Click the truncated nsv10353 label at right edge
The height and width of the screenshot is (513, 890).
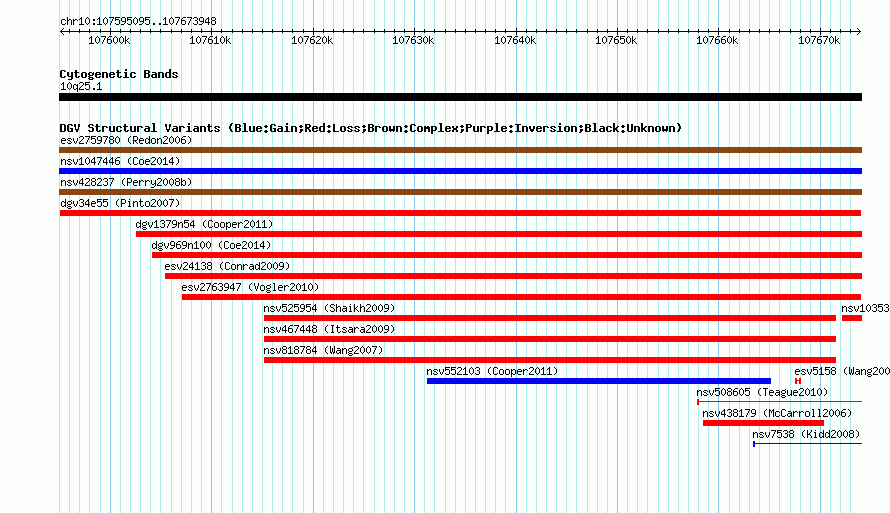click(x=866, y=308)
